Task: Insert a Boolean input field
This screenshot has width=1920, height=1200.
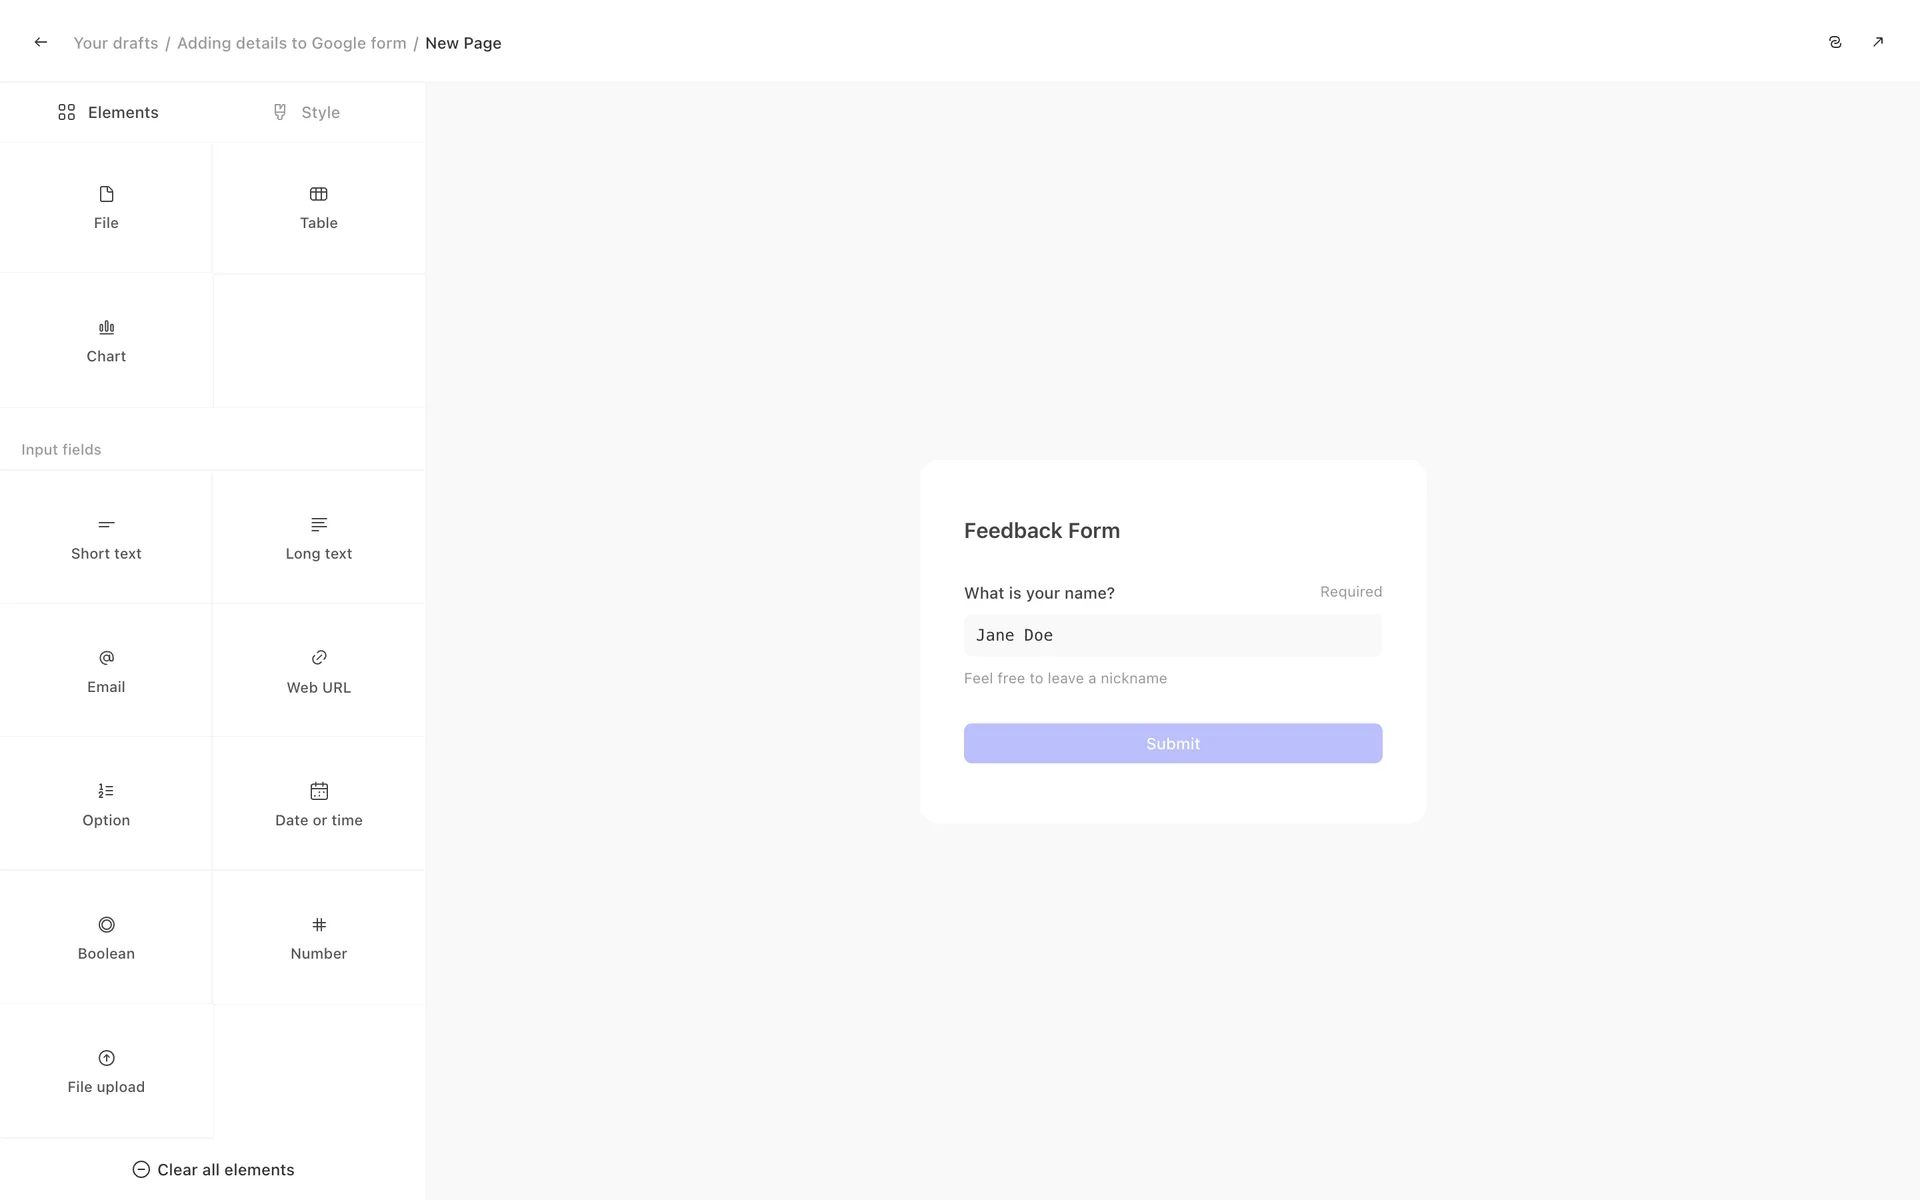Action: pos(106,938)
